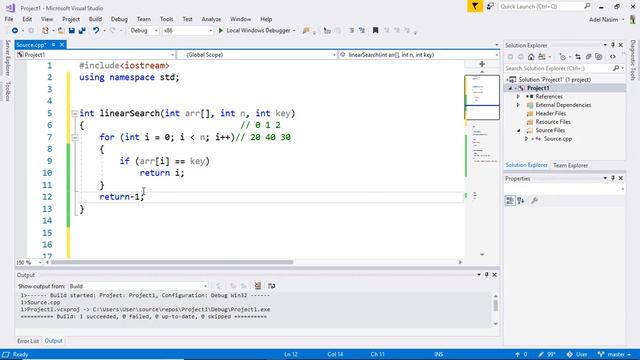Open the linearSearch member dropdown
Viewport: 640px width, 360px height.
point(419,55)
